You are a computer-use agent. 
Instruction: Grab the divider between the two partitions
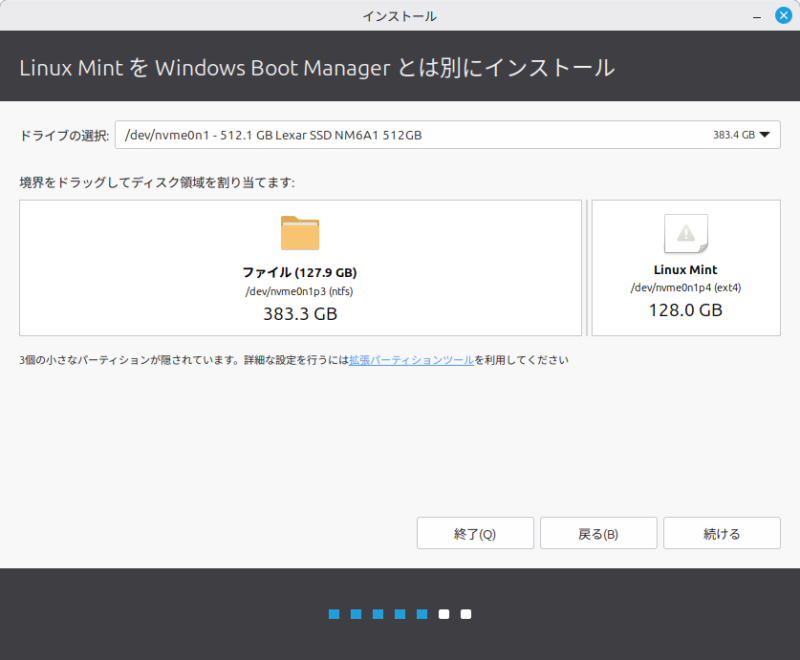tap(587, 268)
